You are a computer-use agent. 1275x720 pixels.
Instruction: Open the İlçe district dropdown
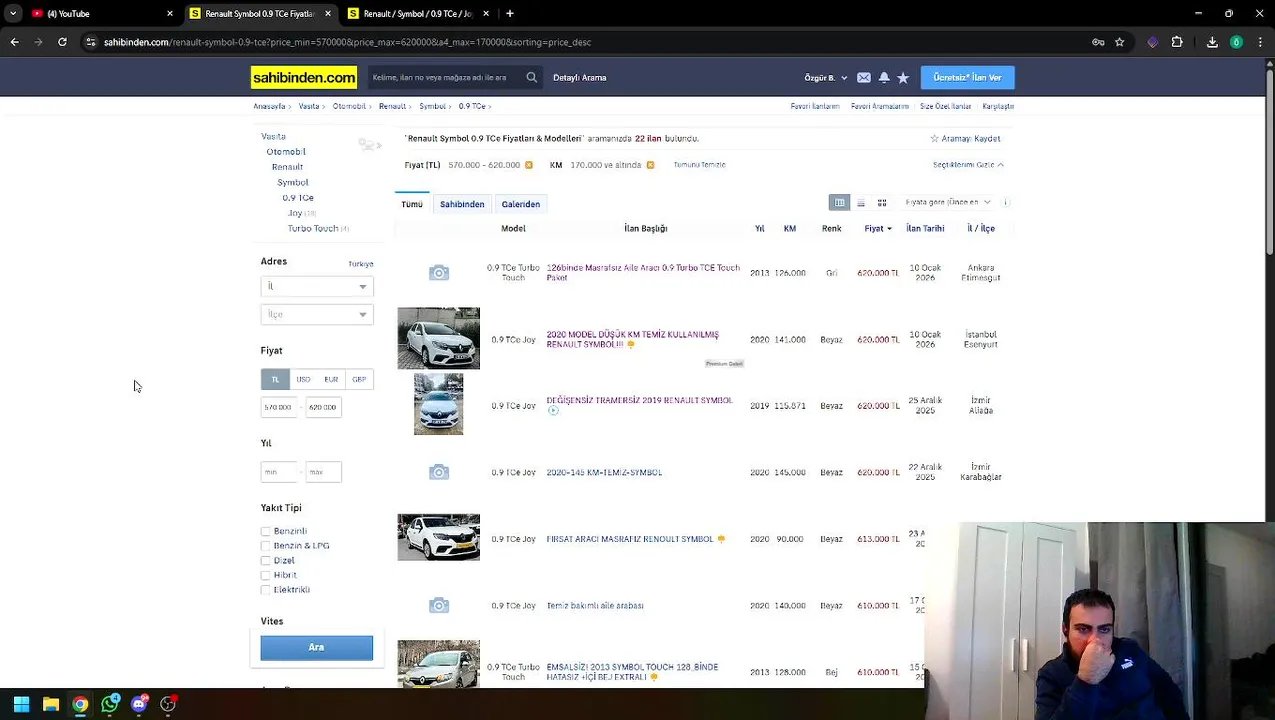click(317, 314)
